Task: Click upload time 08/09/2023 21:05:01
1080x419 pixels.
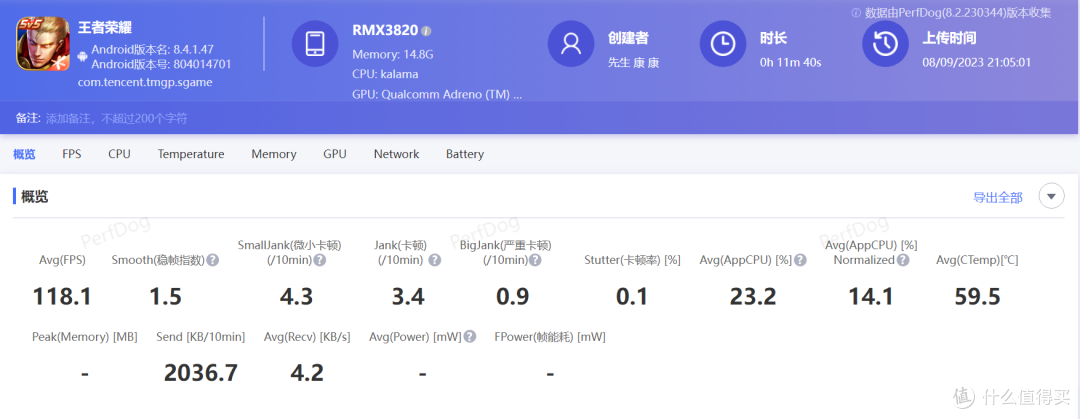Action: pos(977,63)
